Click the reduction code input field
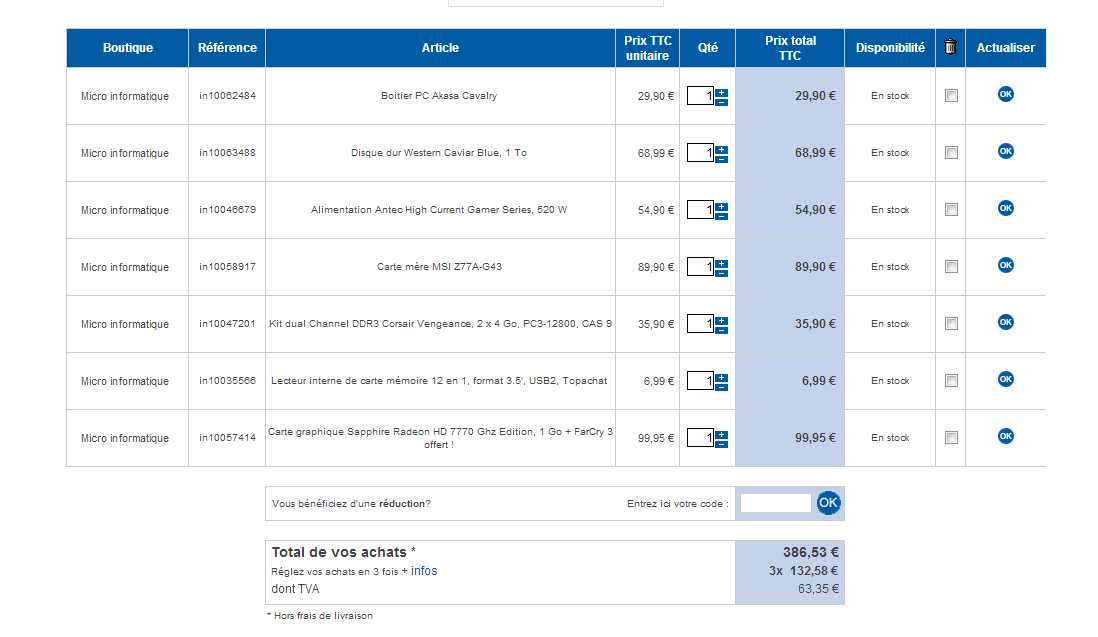The width and height of the screenshot is (1098, 637). 775,503
